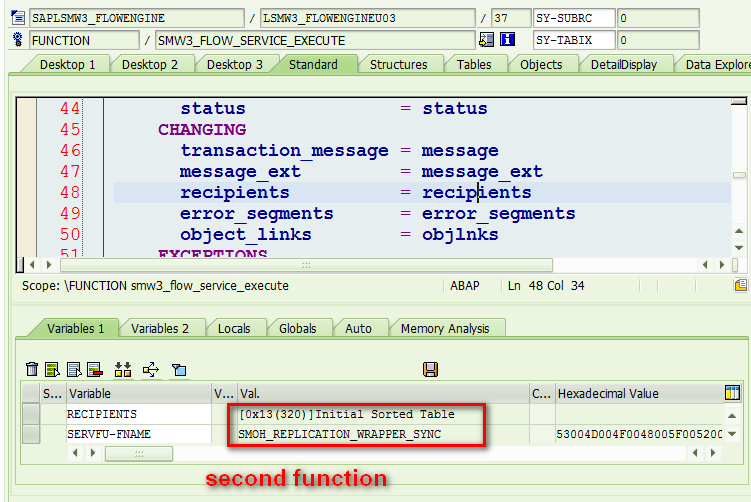Screen dimensions: 751x502
Task: Click objlnks on line 50
Action: point(460,235)
